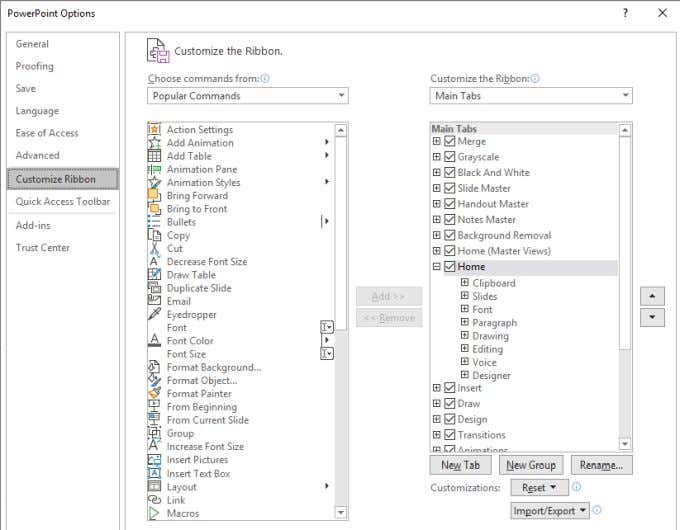Select the Insert Text Box icon
This screenshot has height=530, width=680.
pyautogui.click(x=154, y=473)
